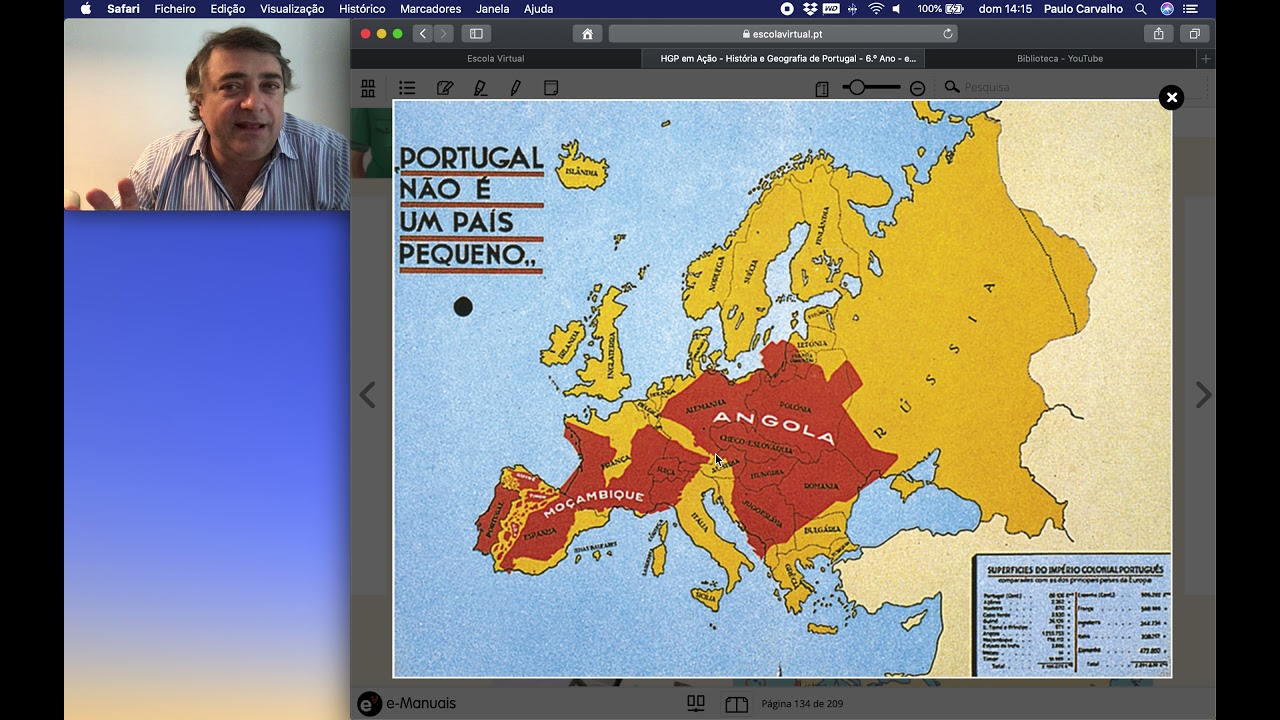Open the Dropbox menu bar icon
1280x720 pixels.
point(810,9)
